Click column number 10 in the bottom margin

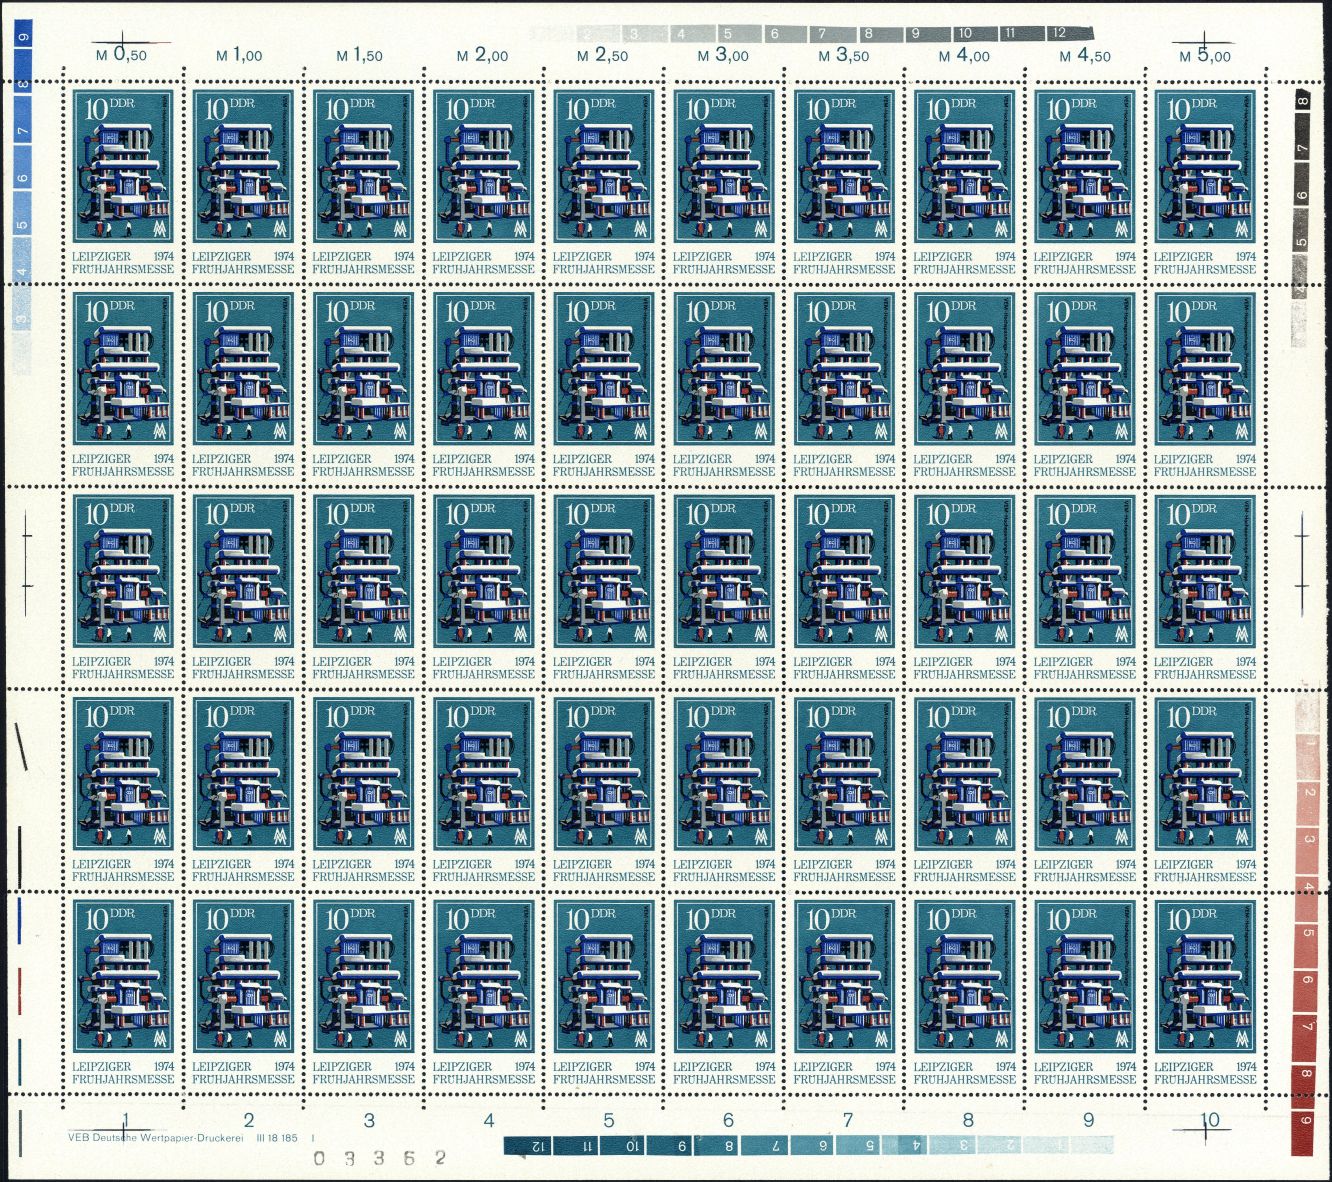coord(1210,1120)
